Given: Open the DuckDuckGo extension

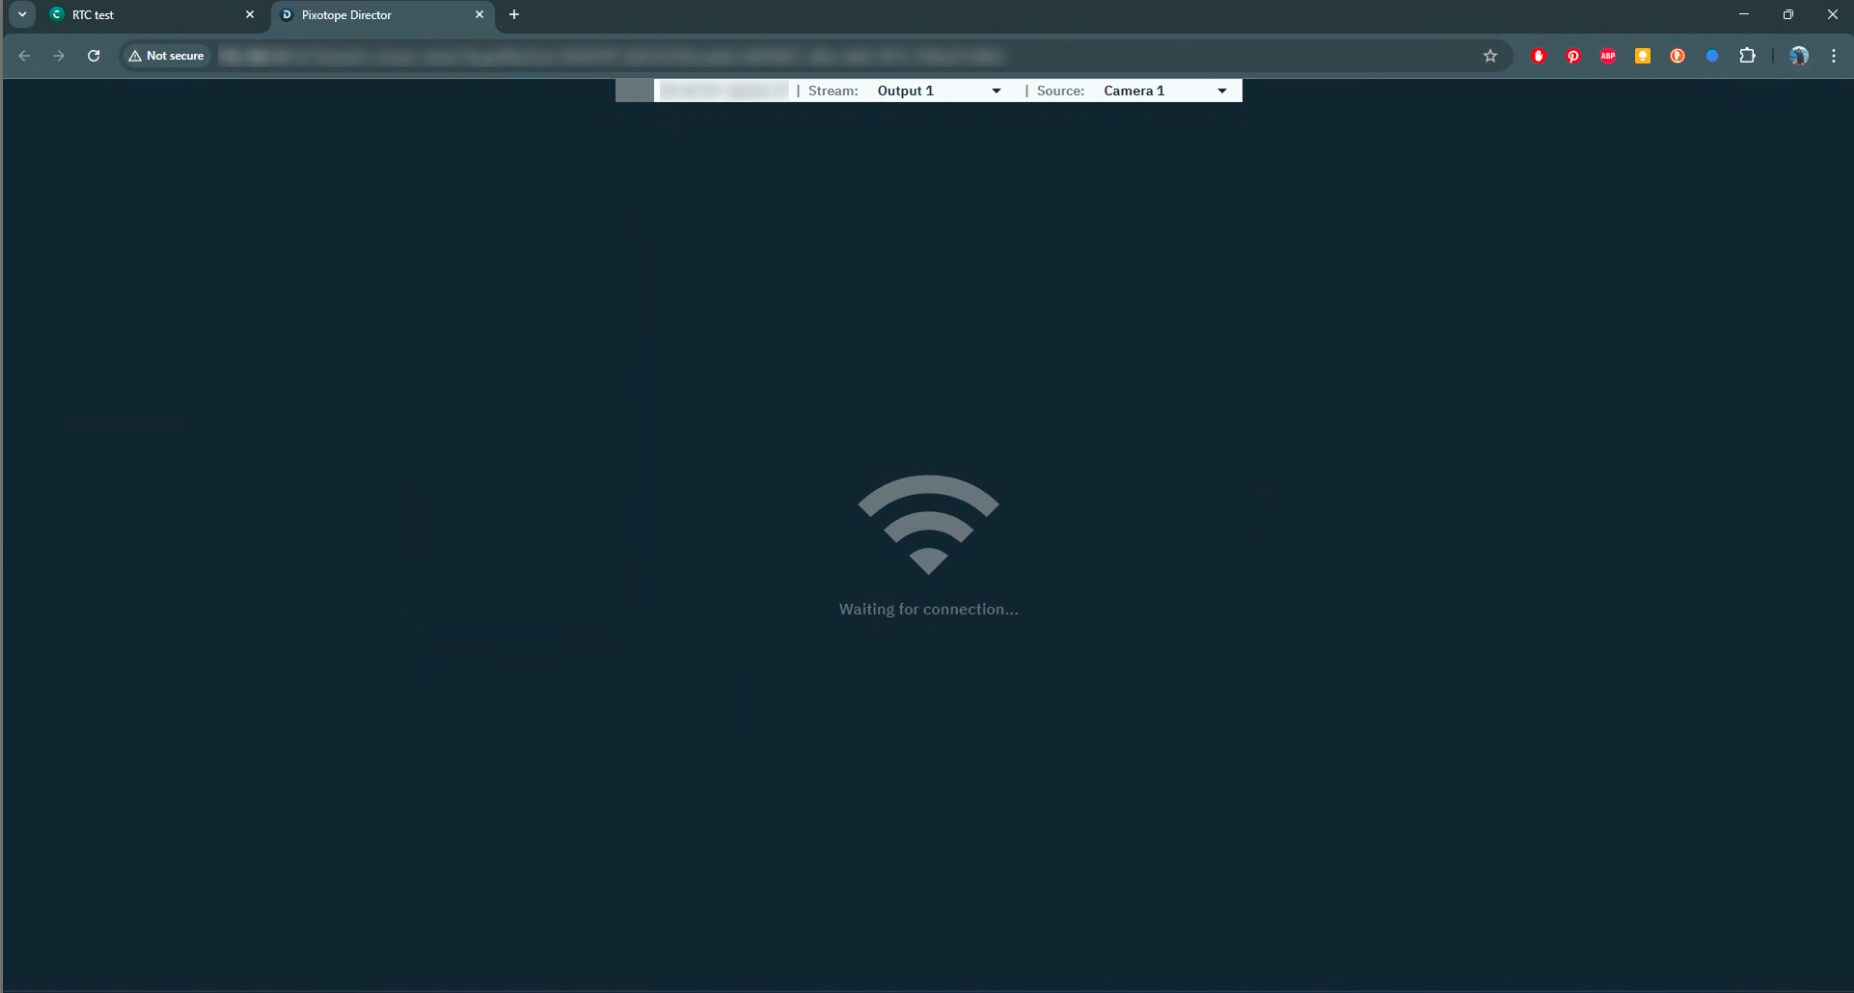Looking at the screenshot, I should (x=1677, y=56).
